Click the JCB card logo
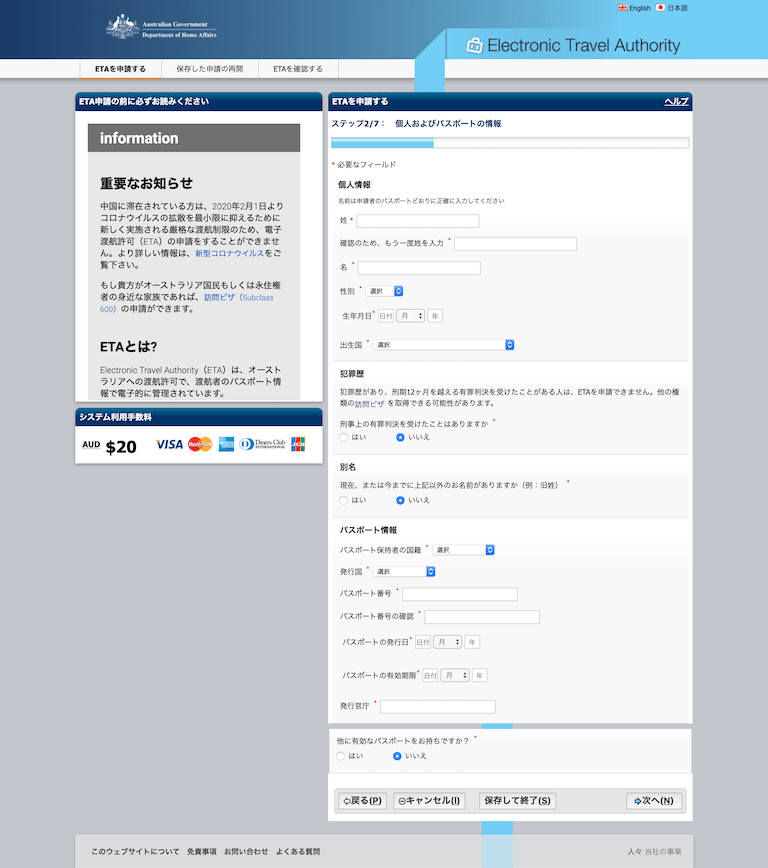 click(298, 444)
